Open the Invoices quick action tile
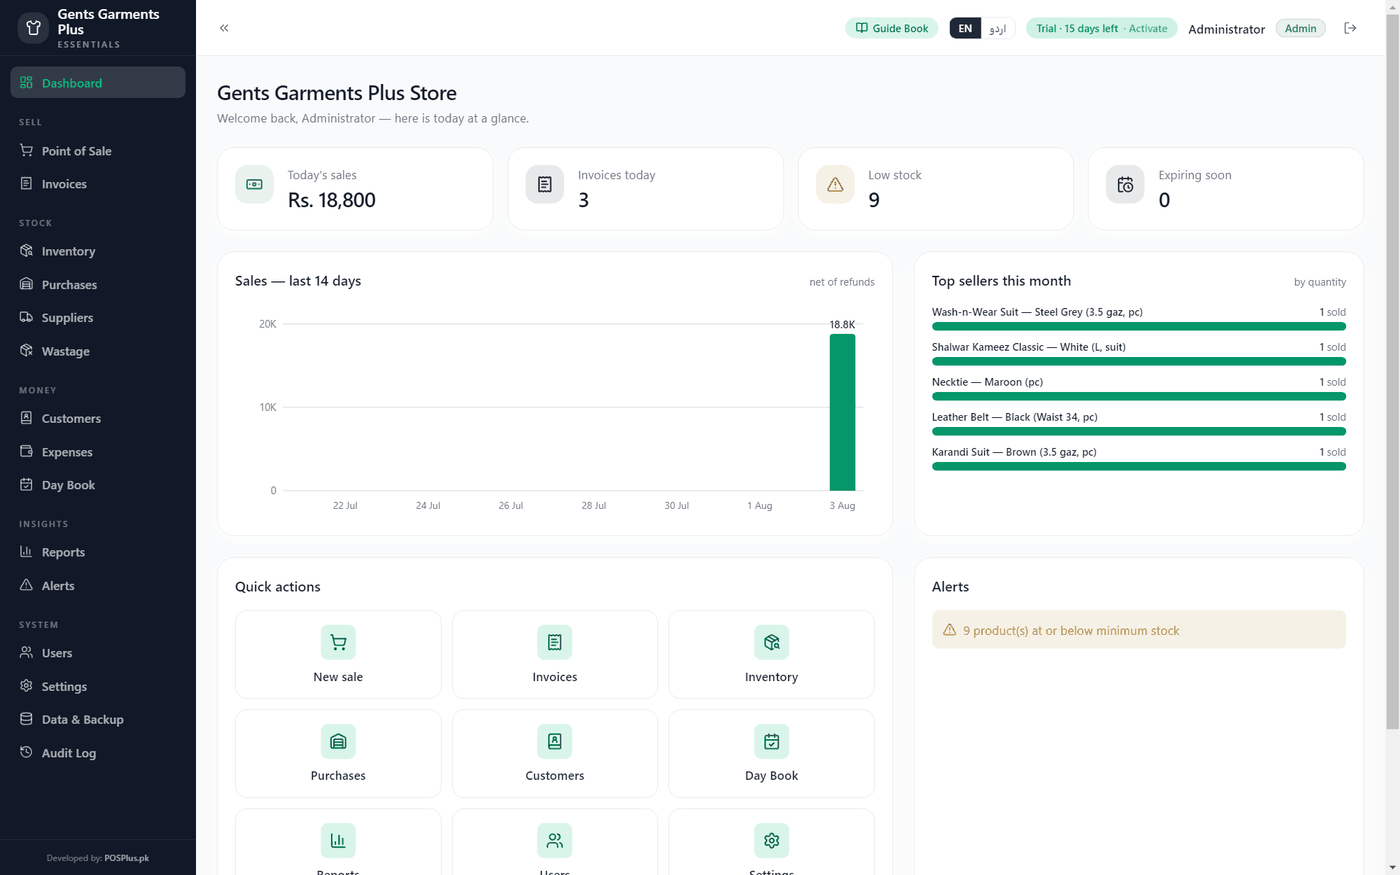This screenshot has width=1400, height=875. click(555, 654)
